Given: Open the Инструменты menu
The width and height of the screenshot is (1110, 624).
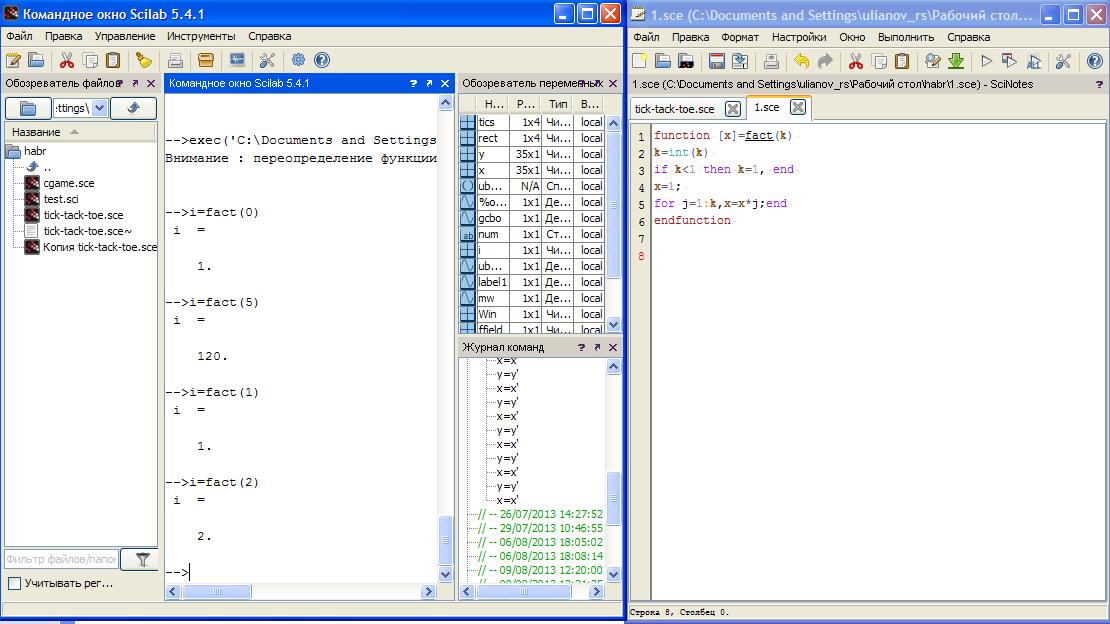Looking at the screenshot, I should 201,36.
